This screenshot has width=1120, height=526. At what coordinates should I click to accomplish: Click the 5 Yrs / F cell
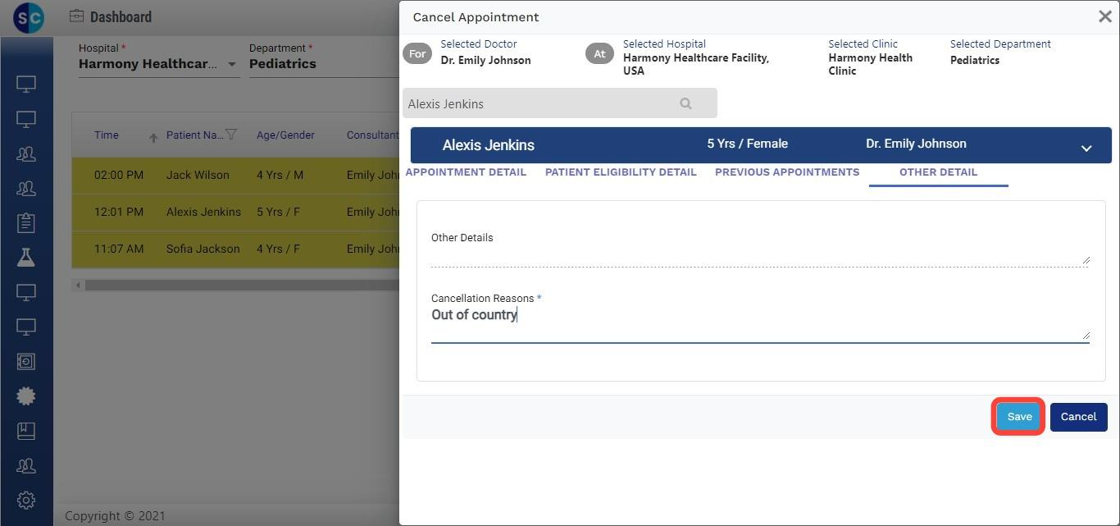(279, 212)
